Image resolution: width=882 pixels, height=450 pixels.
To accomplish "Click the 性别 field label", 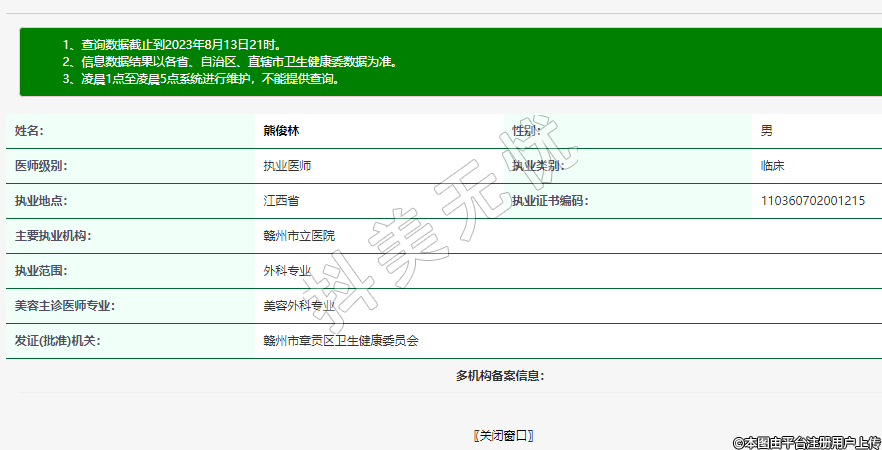I will 527,131.
